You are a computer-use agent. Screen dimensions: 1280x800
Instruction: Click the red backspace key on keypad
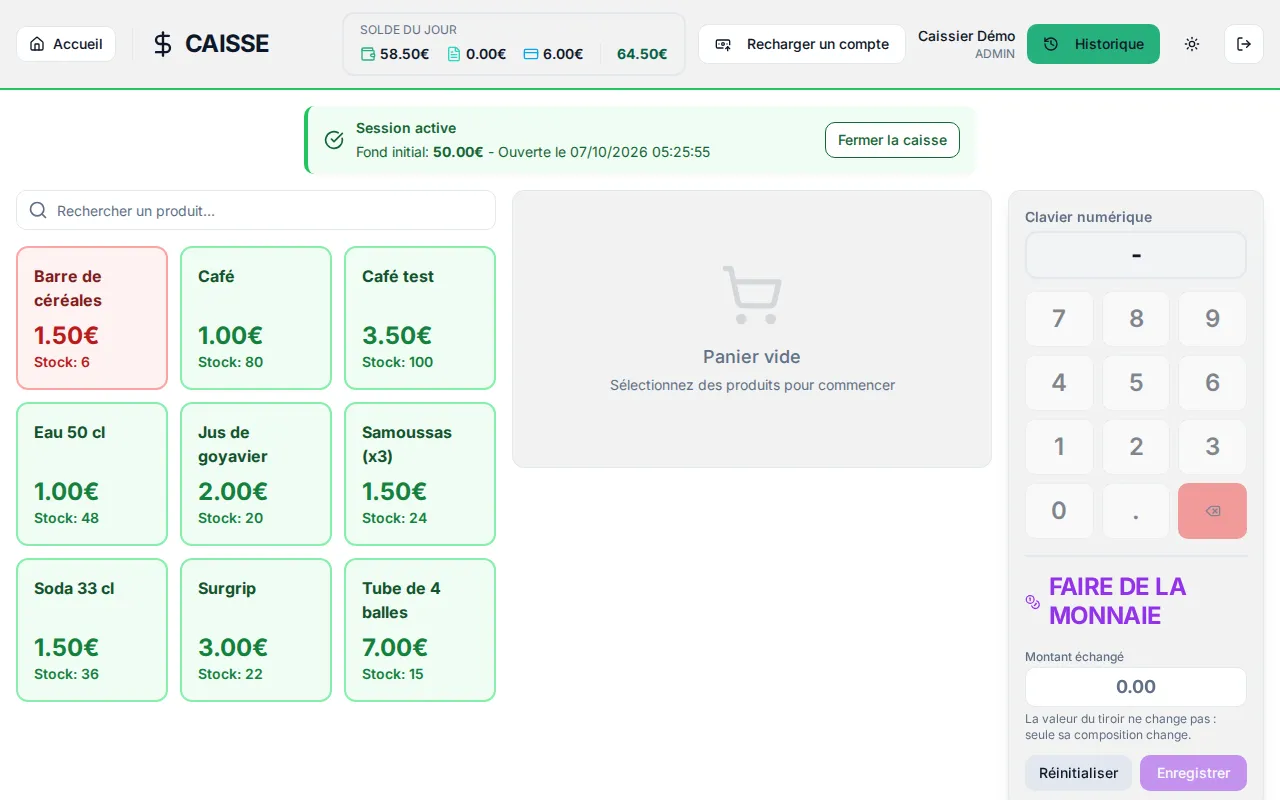click(1212, 511)
